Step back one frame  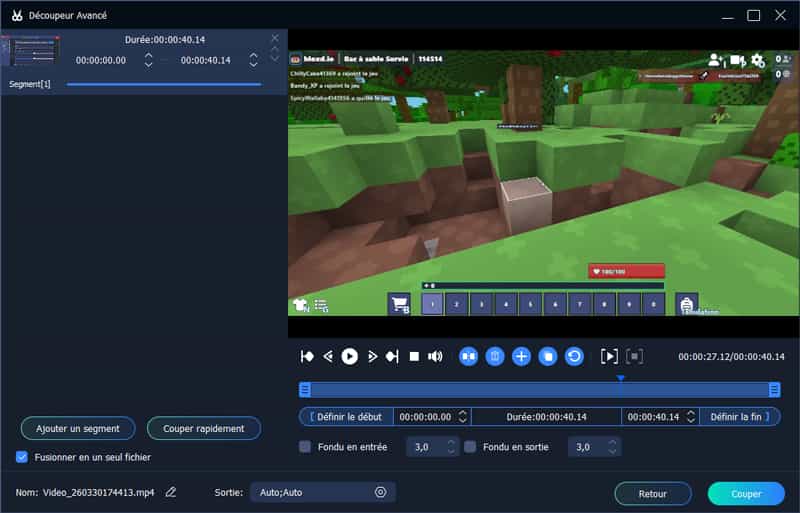(328, 356)
